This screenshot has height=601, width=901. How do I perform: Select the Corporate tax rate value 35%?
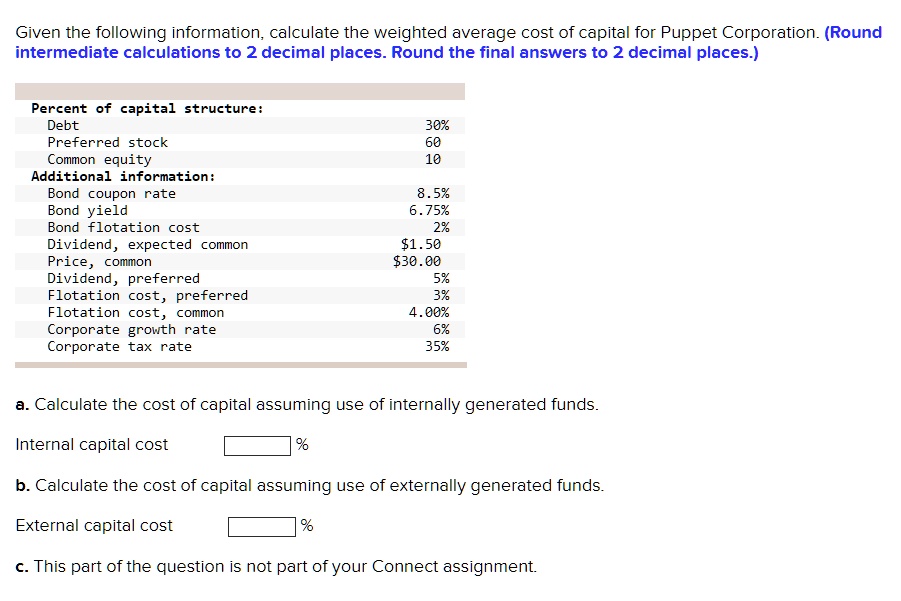point(439,346)
